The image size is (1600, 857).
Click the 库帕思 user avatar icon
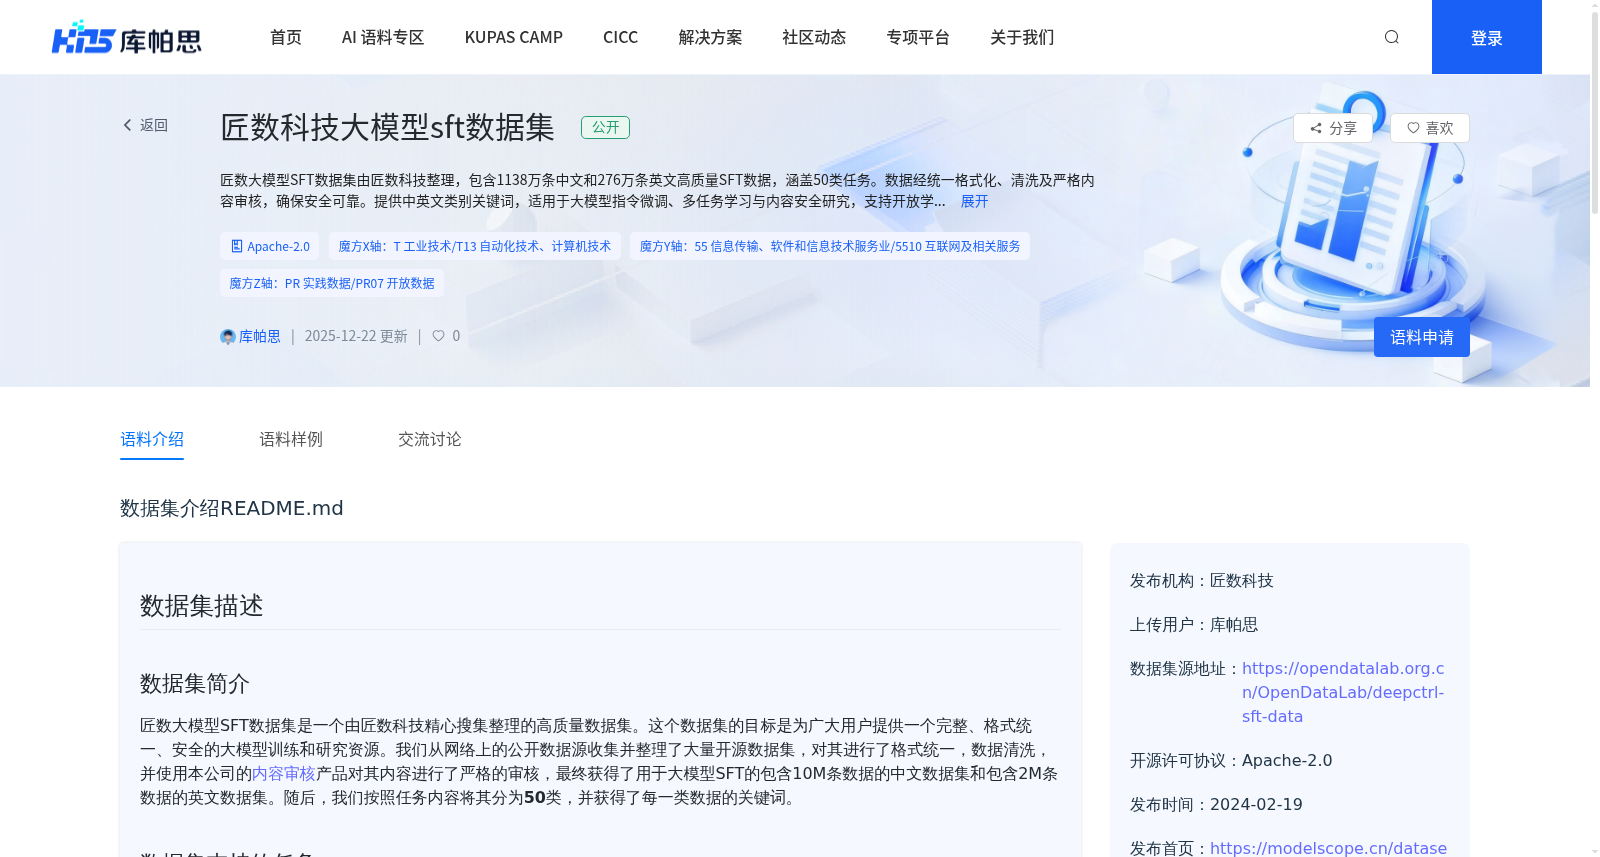click(228, 337)
